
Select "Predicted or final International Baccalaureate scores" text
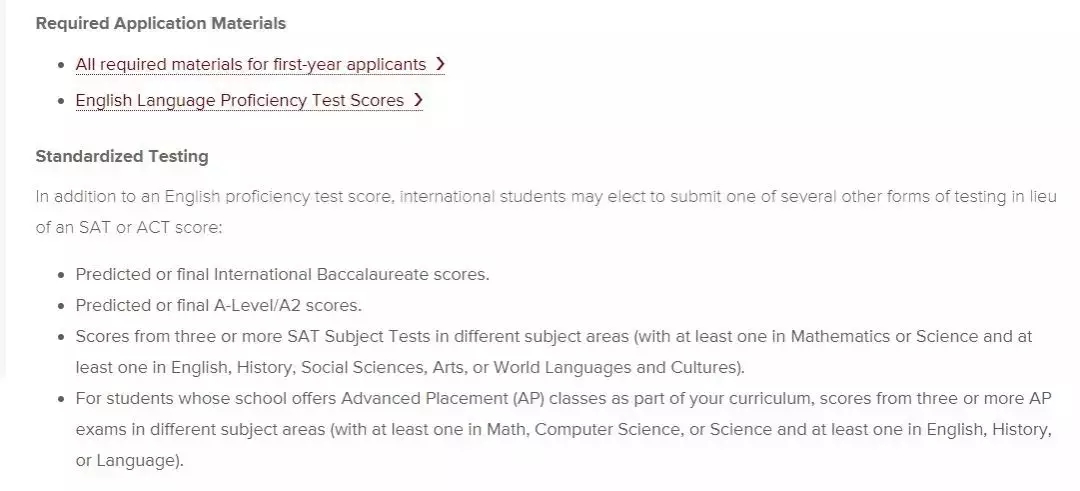(282, 274)
